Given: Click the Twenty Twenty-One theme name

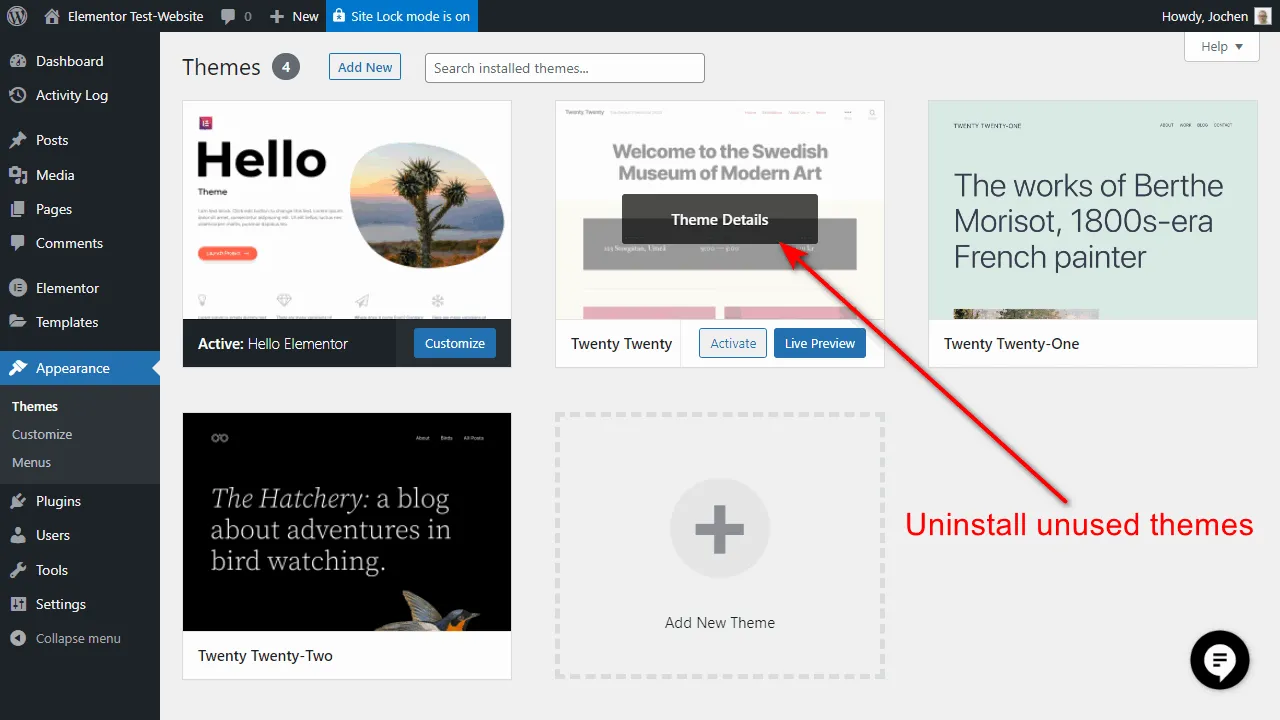Looking at the screenshot, I should point(1011,343).
